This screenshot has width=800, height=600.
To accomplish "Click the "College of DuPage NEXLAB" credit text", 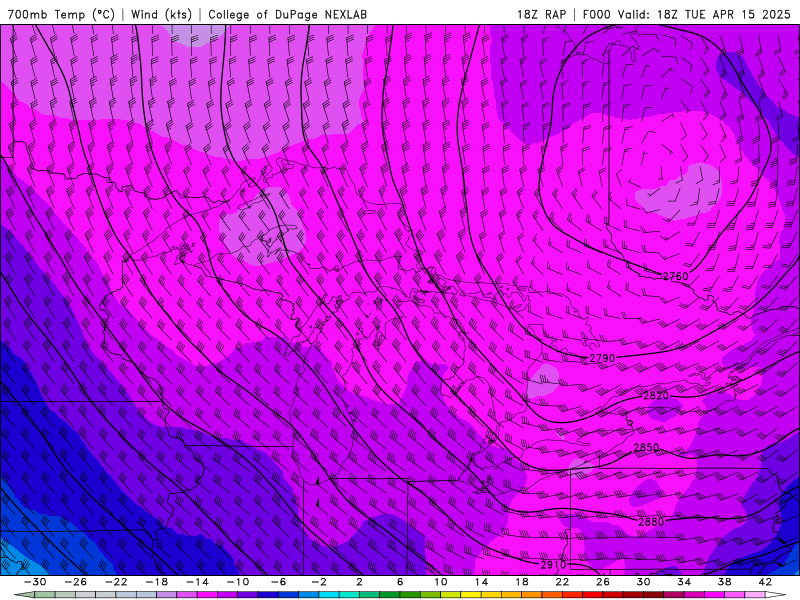I will coord(287,15).
